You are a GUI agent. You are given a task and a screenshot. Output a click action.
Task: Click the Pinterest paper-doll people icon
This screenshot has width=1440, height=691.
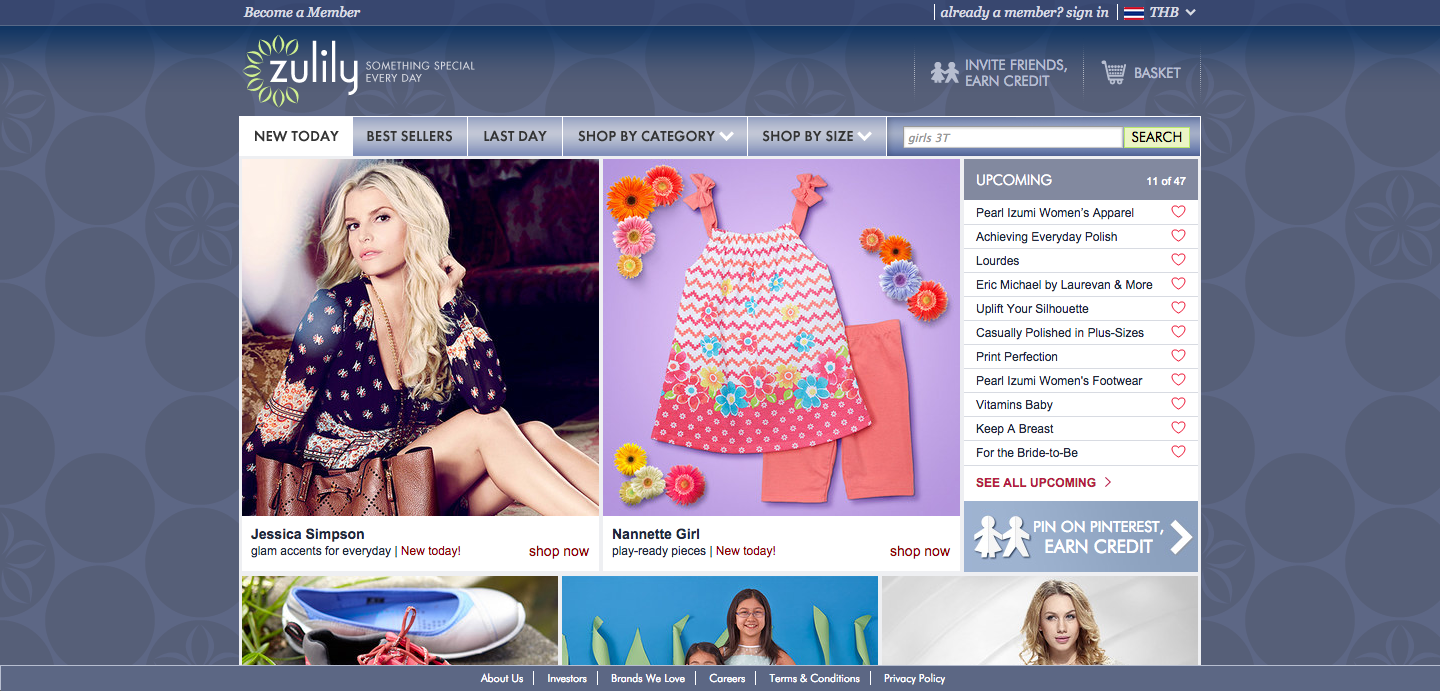point(1002,536)
